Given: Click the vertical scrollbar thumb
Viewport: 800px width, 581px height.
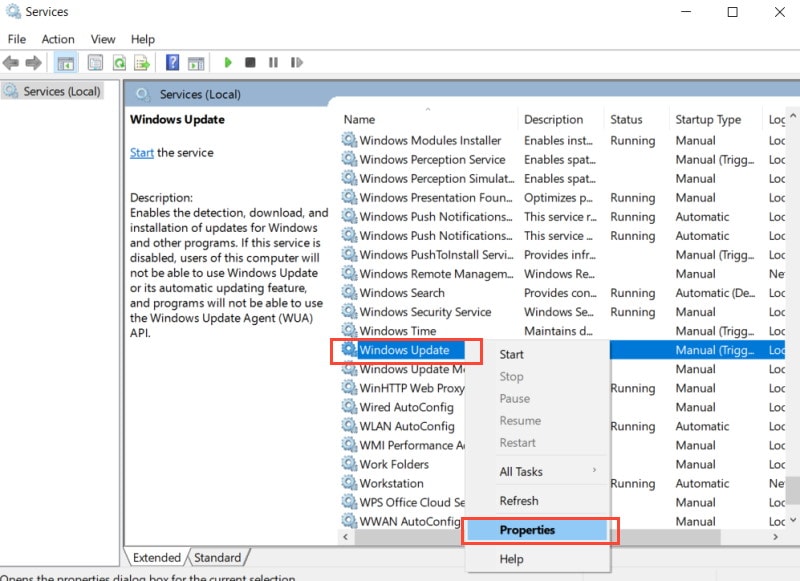Looking at the screenshot, I should coord(793,490).
